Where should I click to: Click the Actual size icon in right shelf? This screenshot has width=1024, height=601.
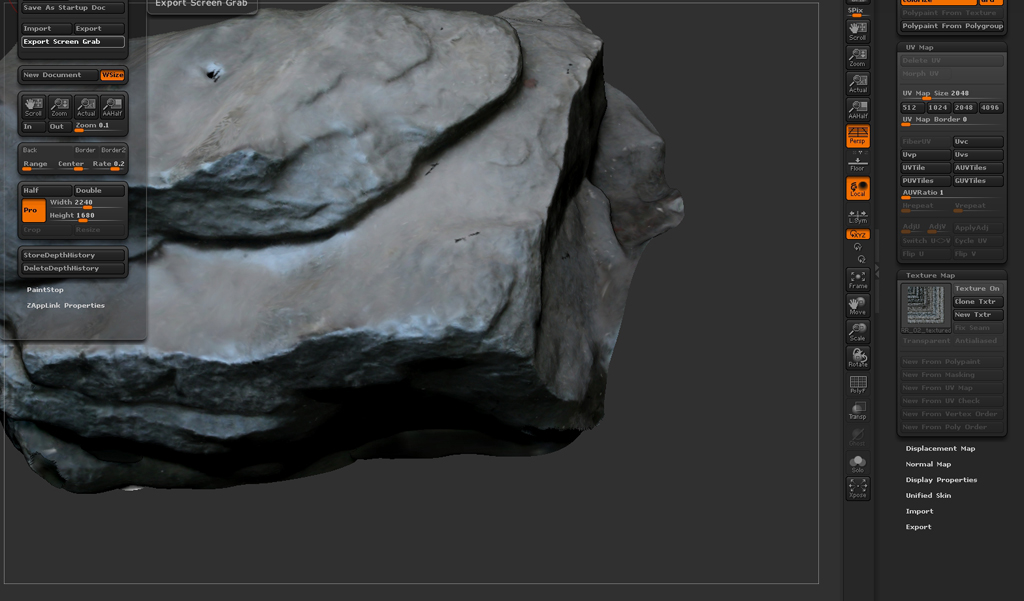click(x=857, y=84)
